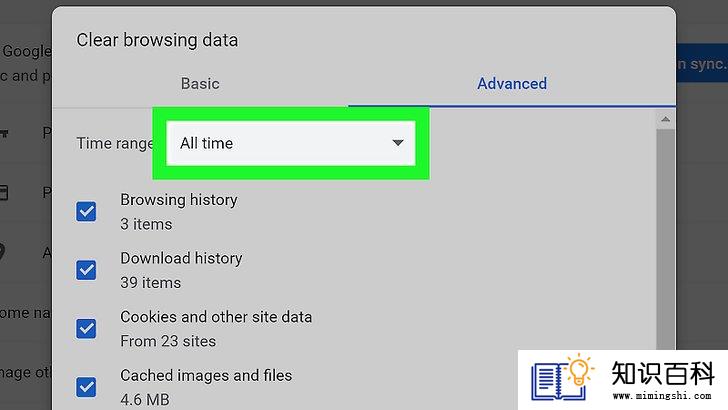Click the credit card Payment methods icon
The image size is (728, 410).
(x=4, y=192)
